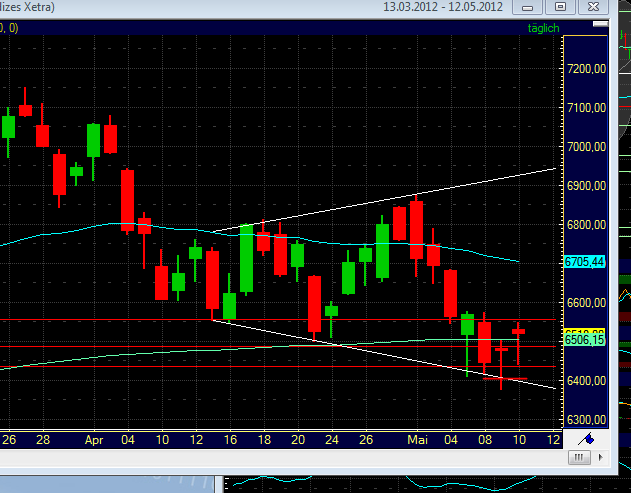Image resolution: width=631 pixels, height=493 pixels.
Task: Click the tall red candle above 04 April
Action: 128,200
